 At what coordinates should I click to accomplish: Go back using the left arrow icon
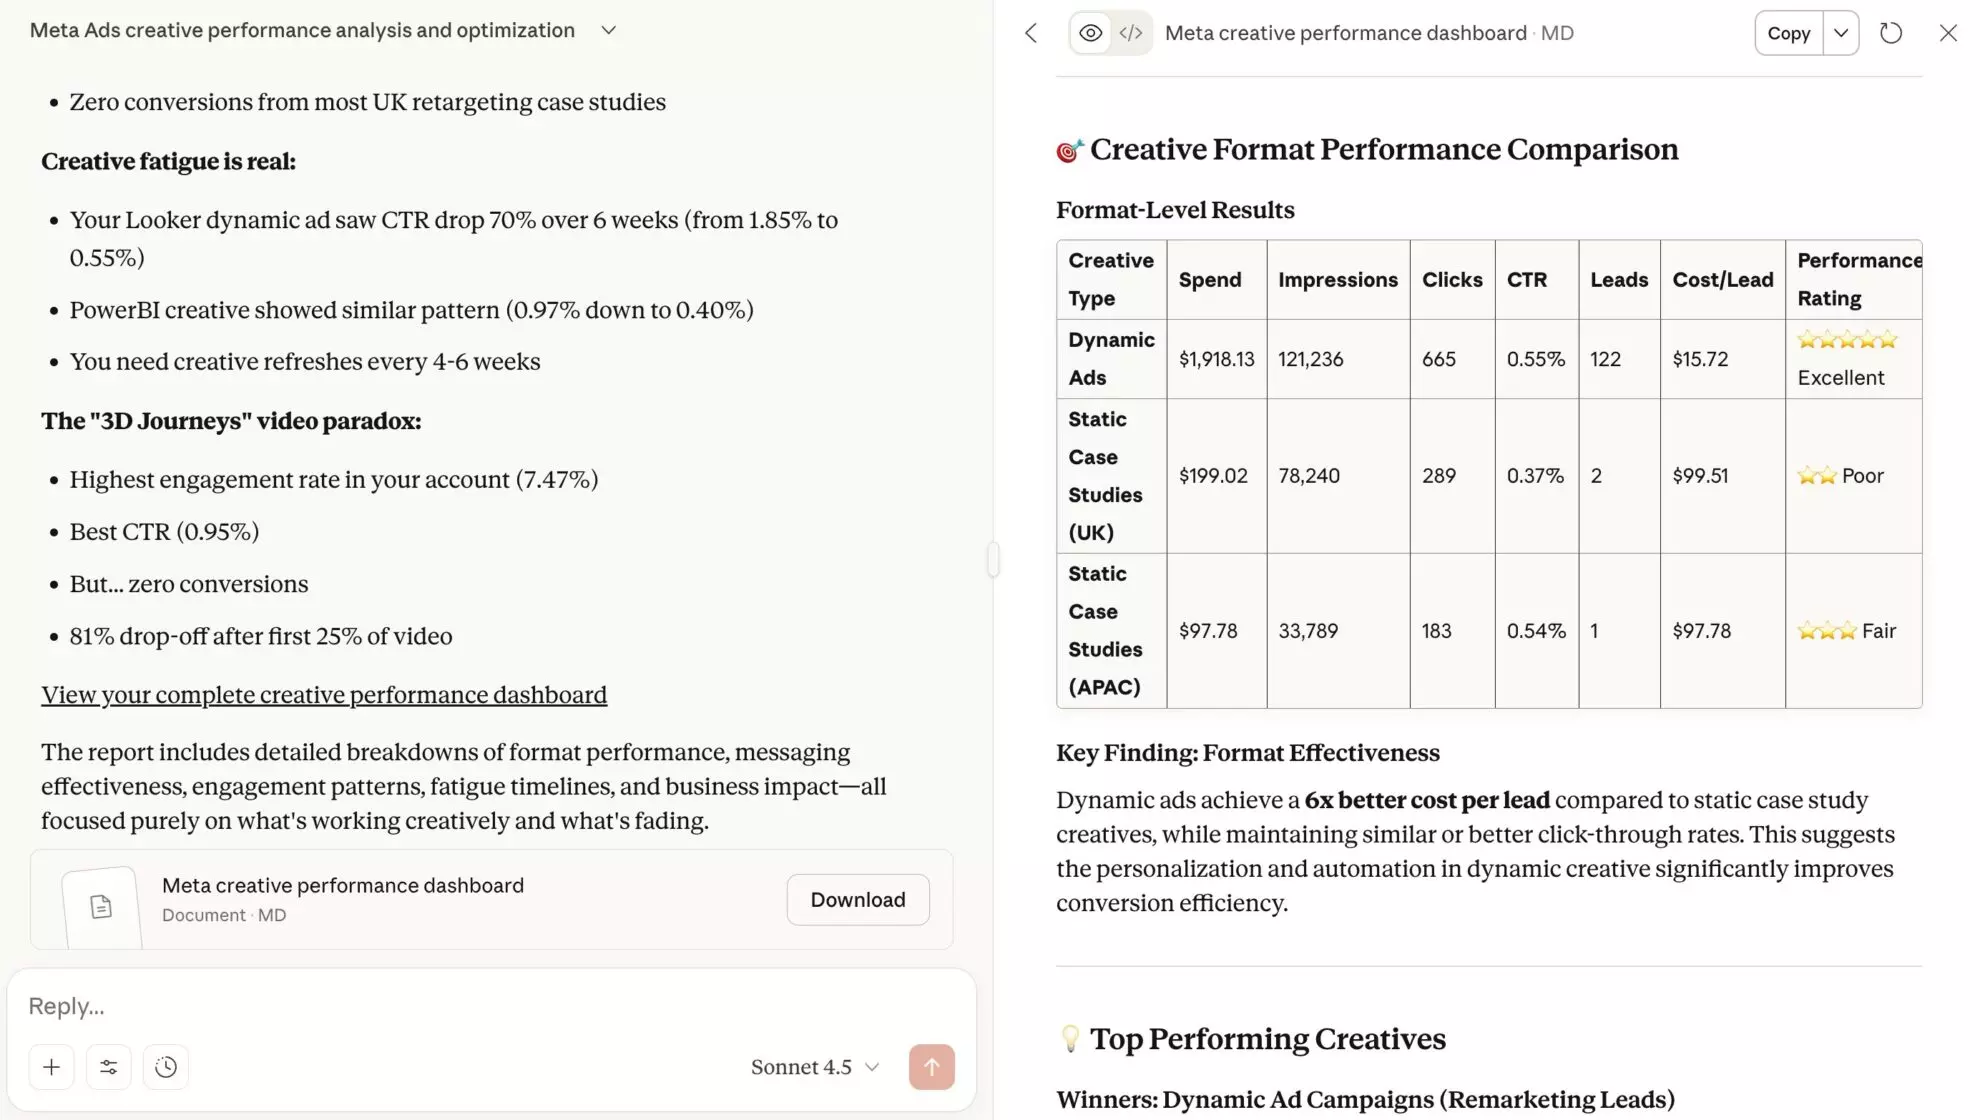click(x=1031, y=33)
